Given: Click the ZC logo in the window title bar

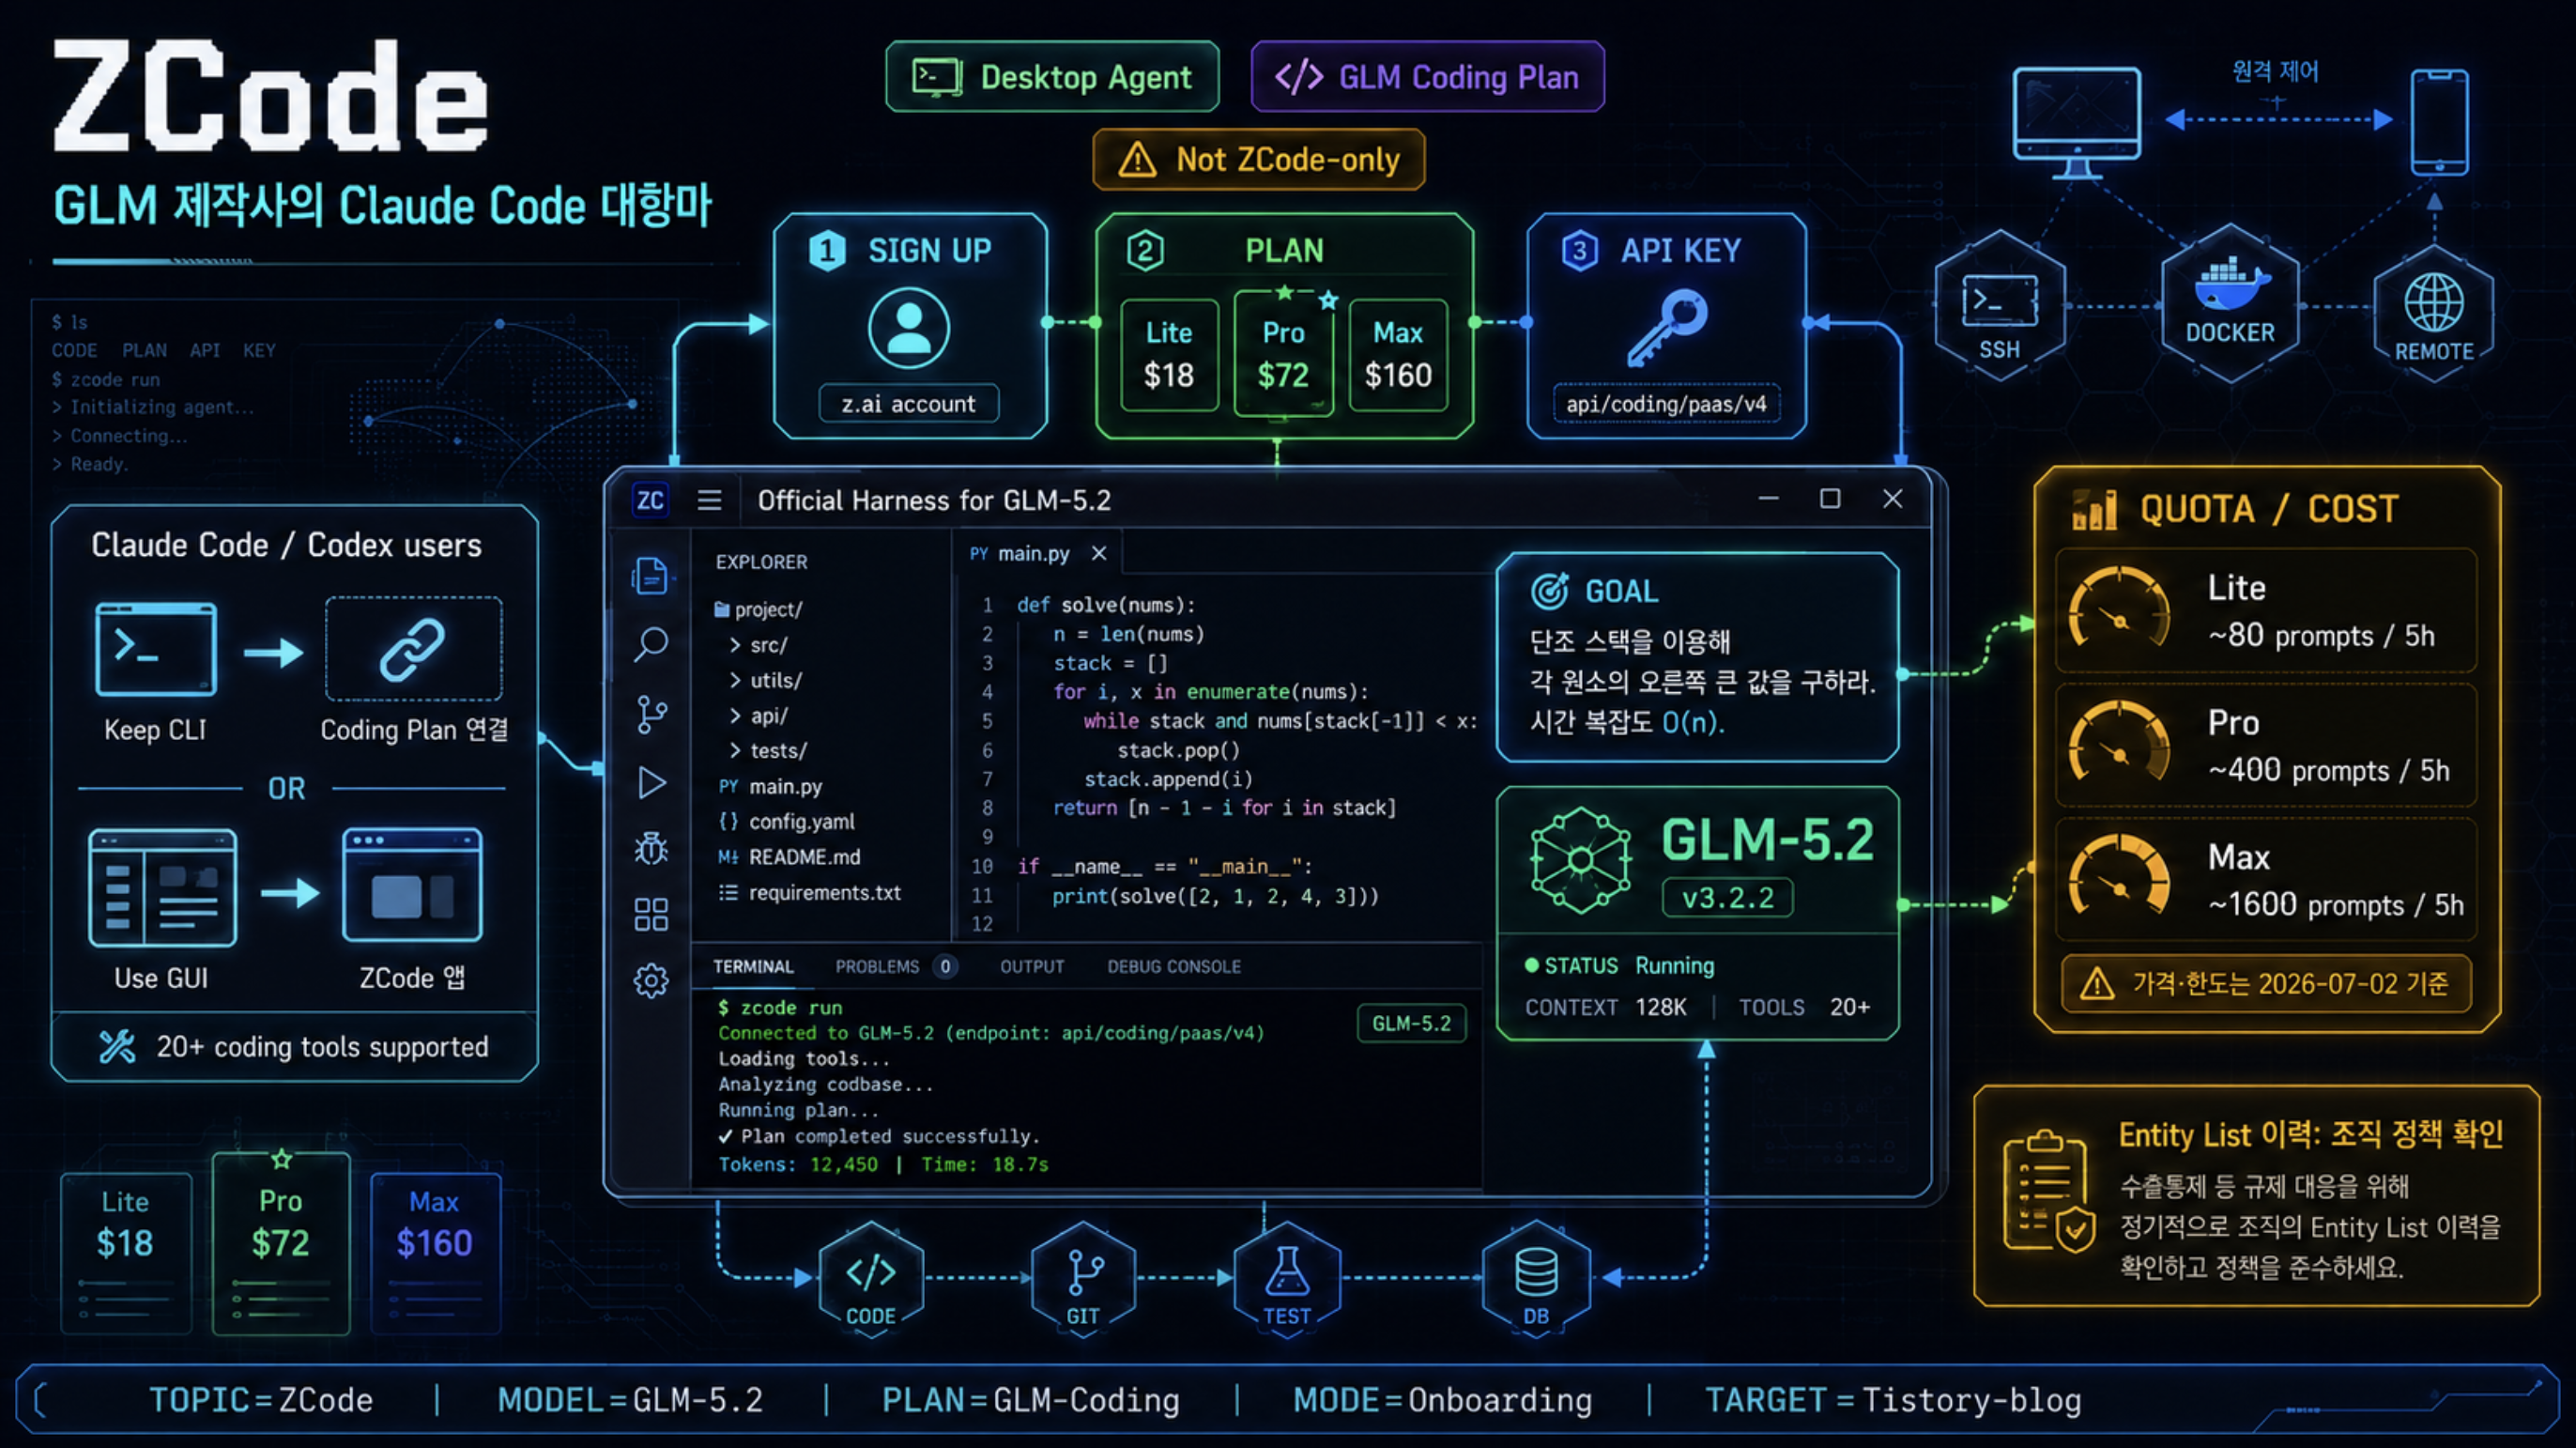Looking at the screenshot, I should click(650, 500).
